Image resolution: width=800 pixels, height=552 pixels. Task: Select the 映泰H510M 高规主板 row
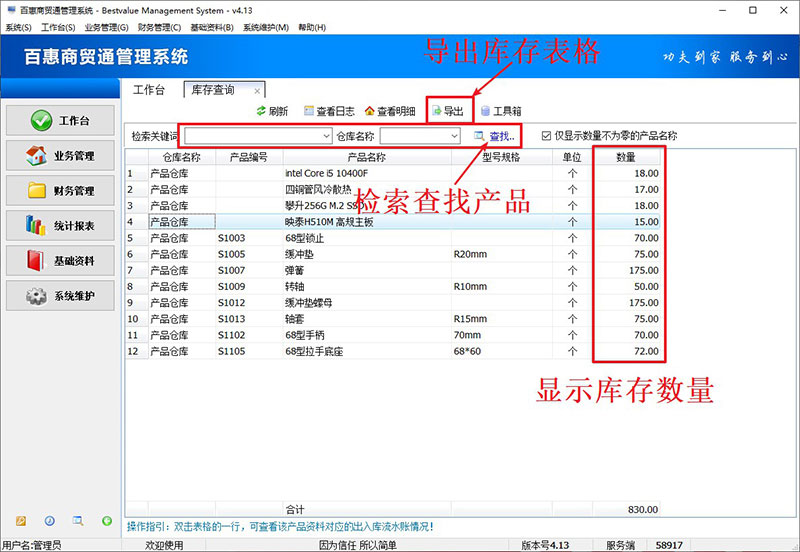(393, 222)
